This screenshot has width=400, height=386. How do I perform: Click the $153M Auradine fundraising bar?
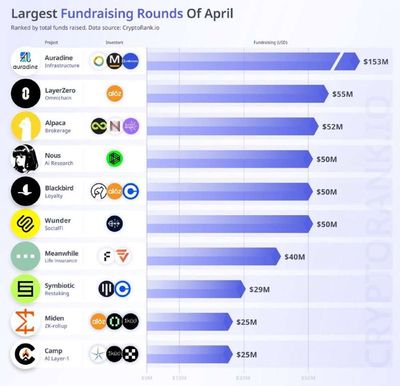click(253, 61)
